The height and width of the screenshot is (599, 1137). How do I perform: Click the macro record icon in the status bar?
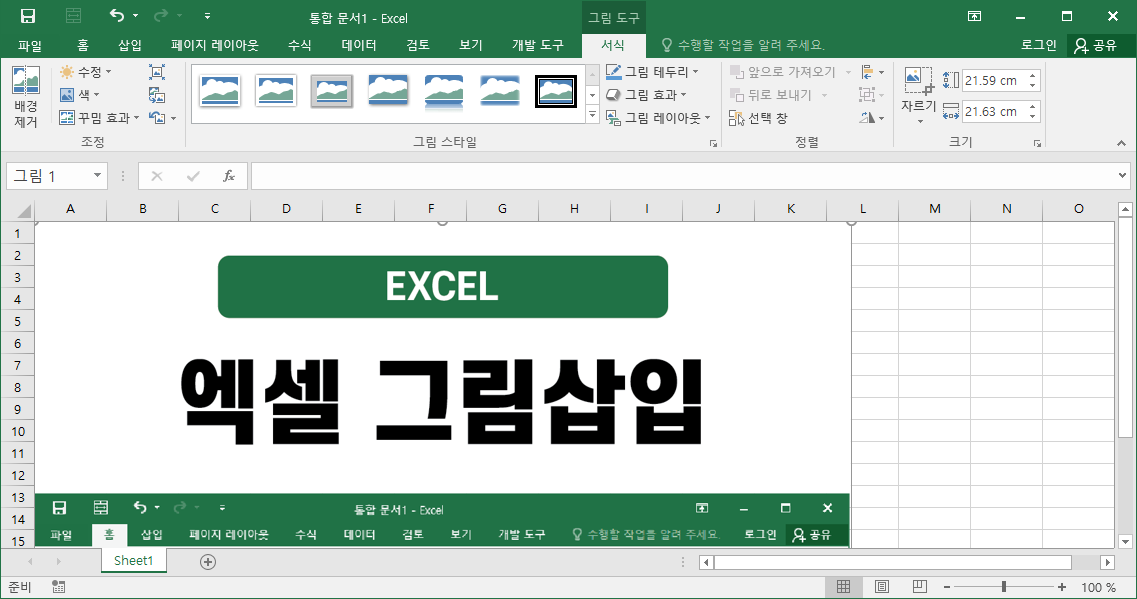(x=59, y=587)
